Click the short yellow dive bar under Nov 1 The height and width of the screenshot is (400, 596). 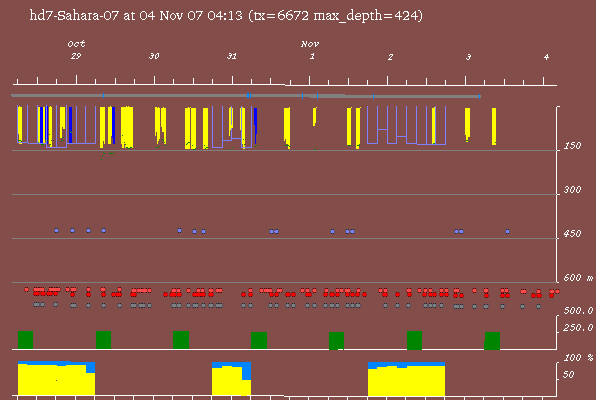[x=315, y=116]
